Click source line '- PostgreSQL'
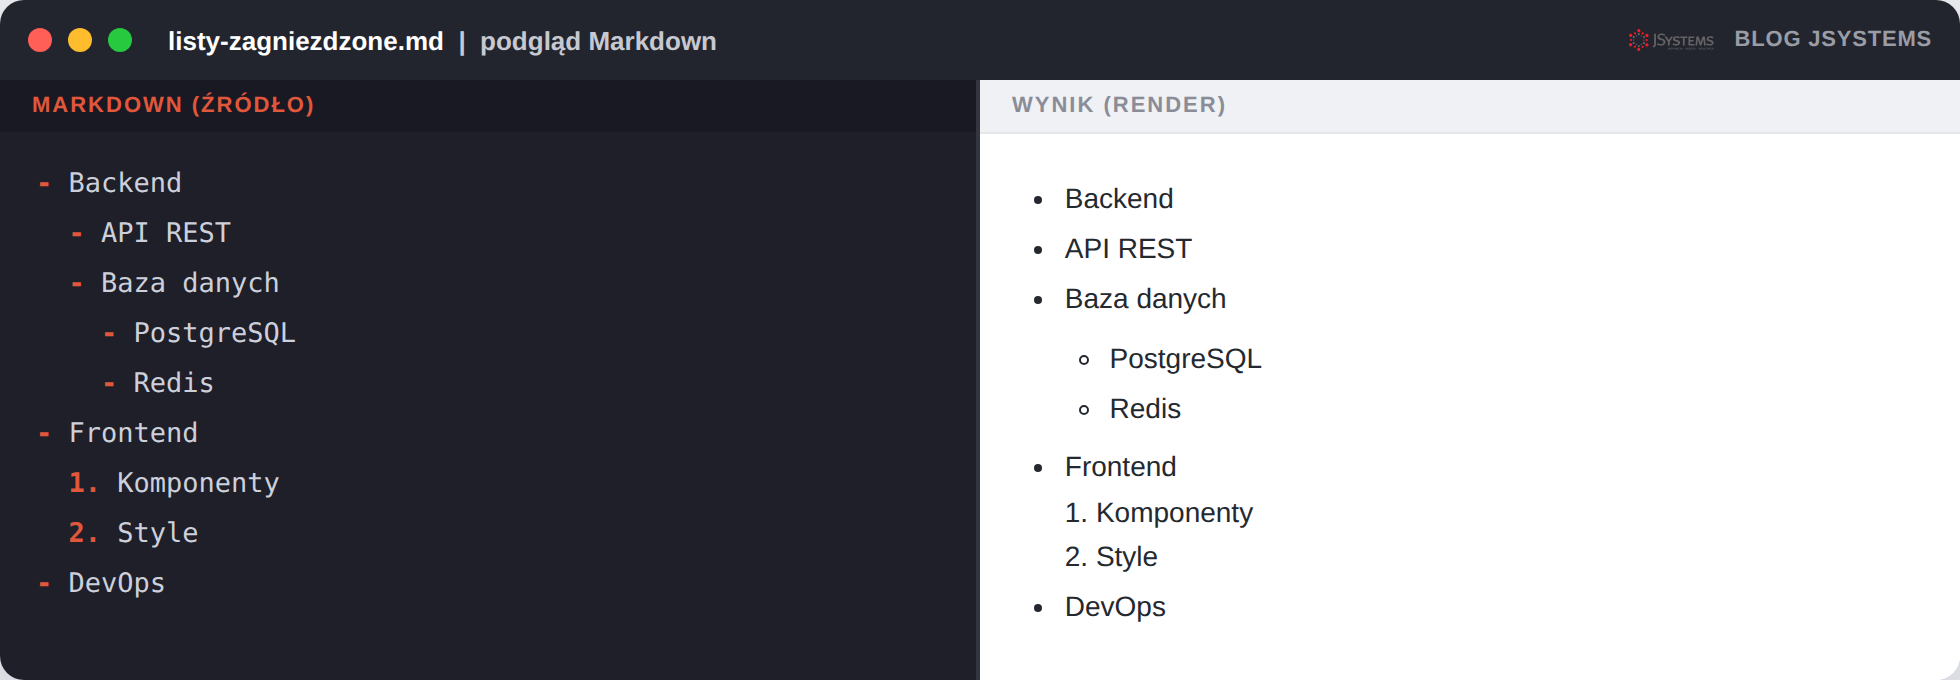 (x=200, y=333)
